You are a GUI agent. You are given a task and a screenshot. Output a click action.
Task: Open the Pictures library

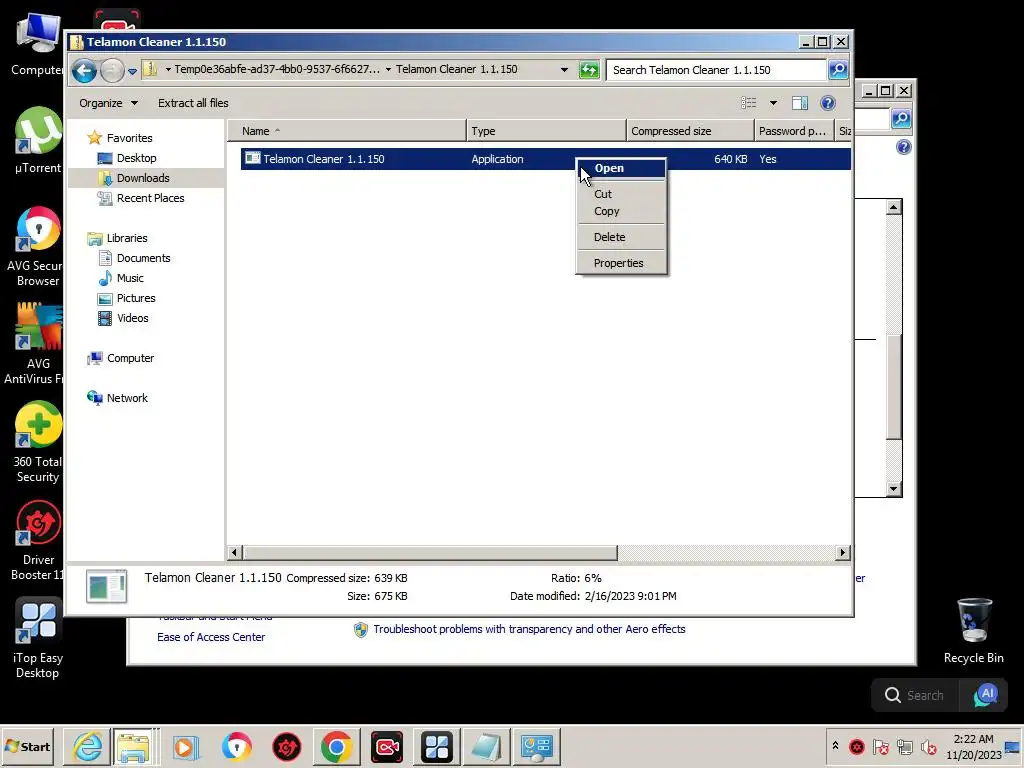136,298
